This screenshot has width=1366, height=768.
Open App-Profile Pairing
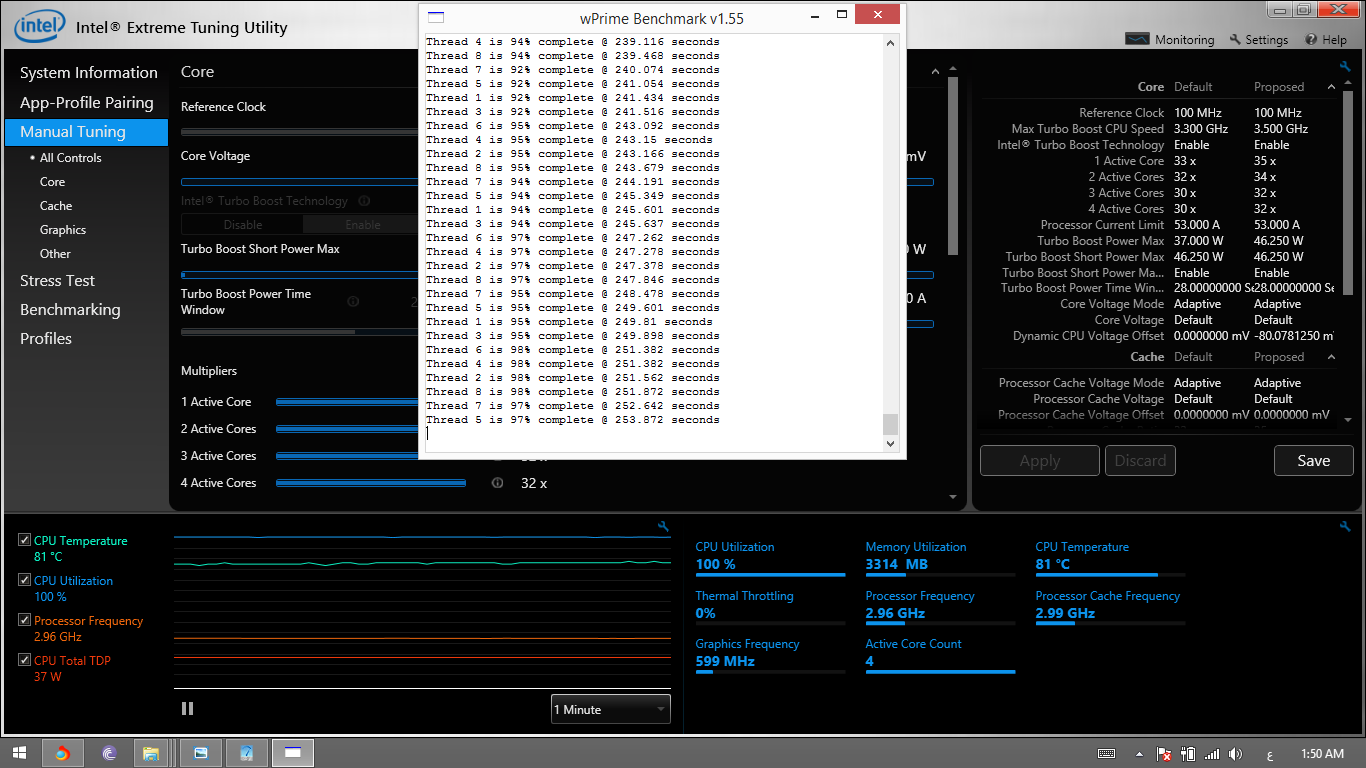87,103
